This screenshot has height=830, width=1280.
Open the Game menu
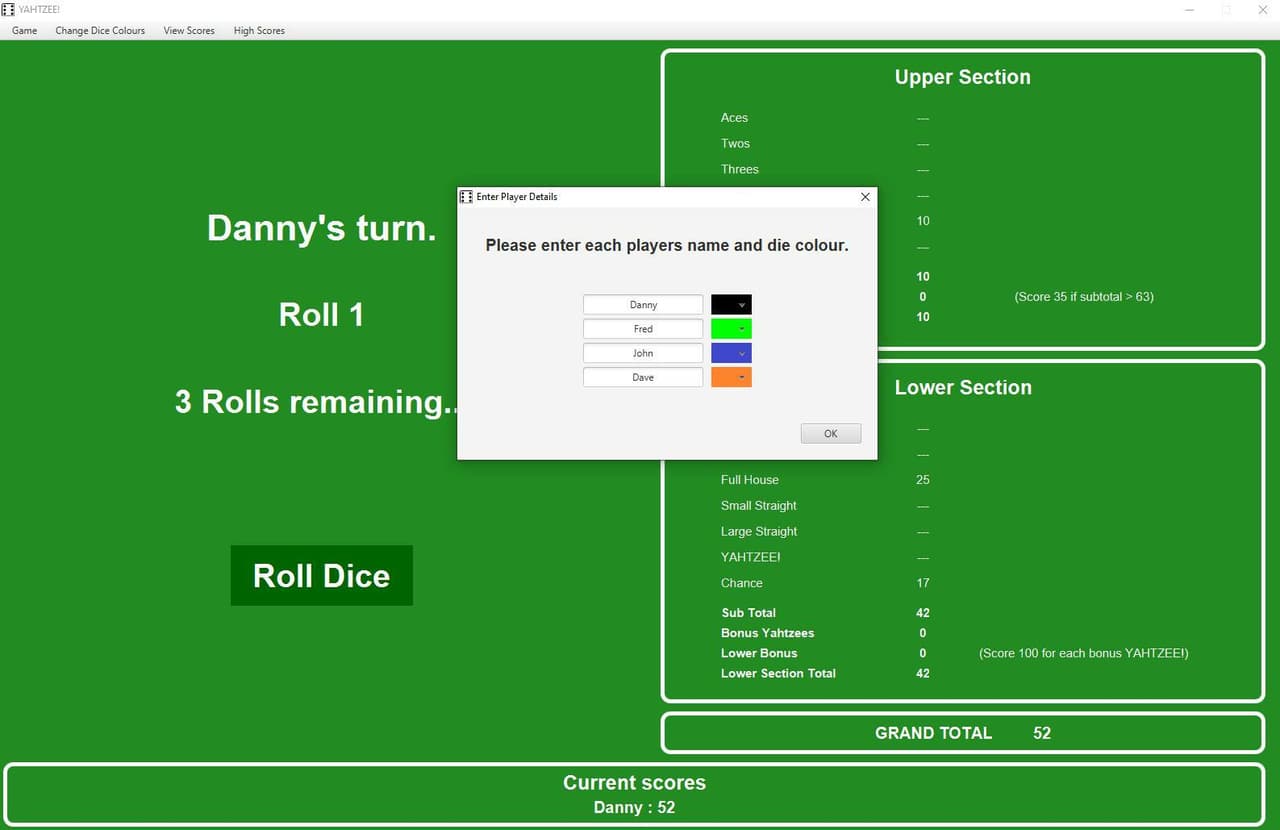[x=25, y=31]
